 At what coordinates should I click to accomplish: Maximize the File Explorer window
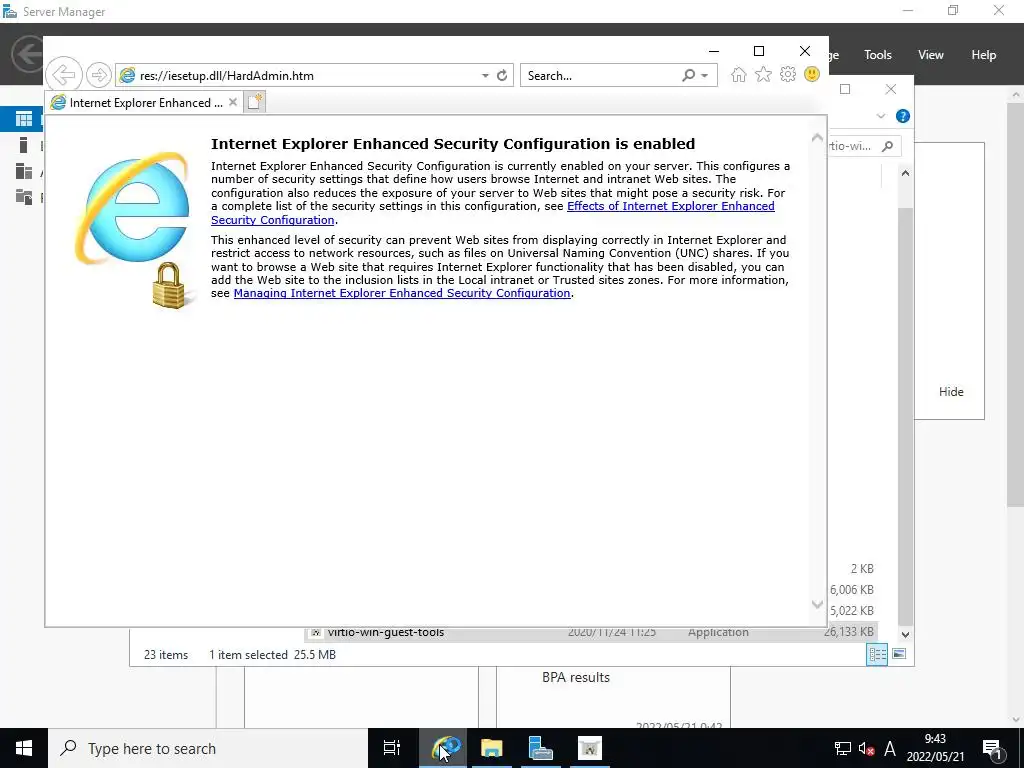click(x=845, y=89)
